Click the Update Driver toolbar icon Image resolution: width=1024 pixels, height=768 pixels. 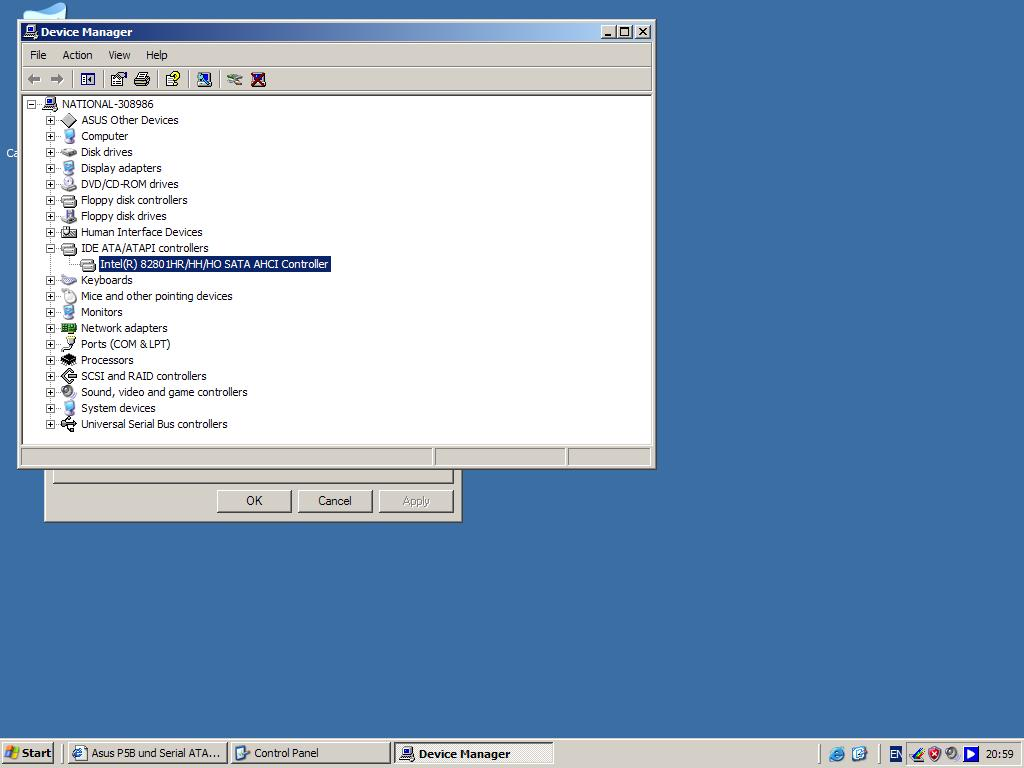pos(234,80)
